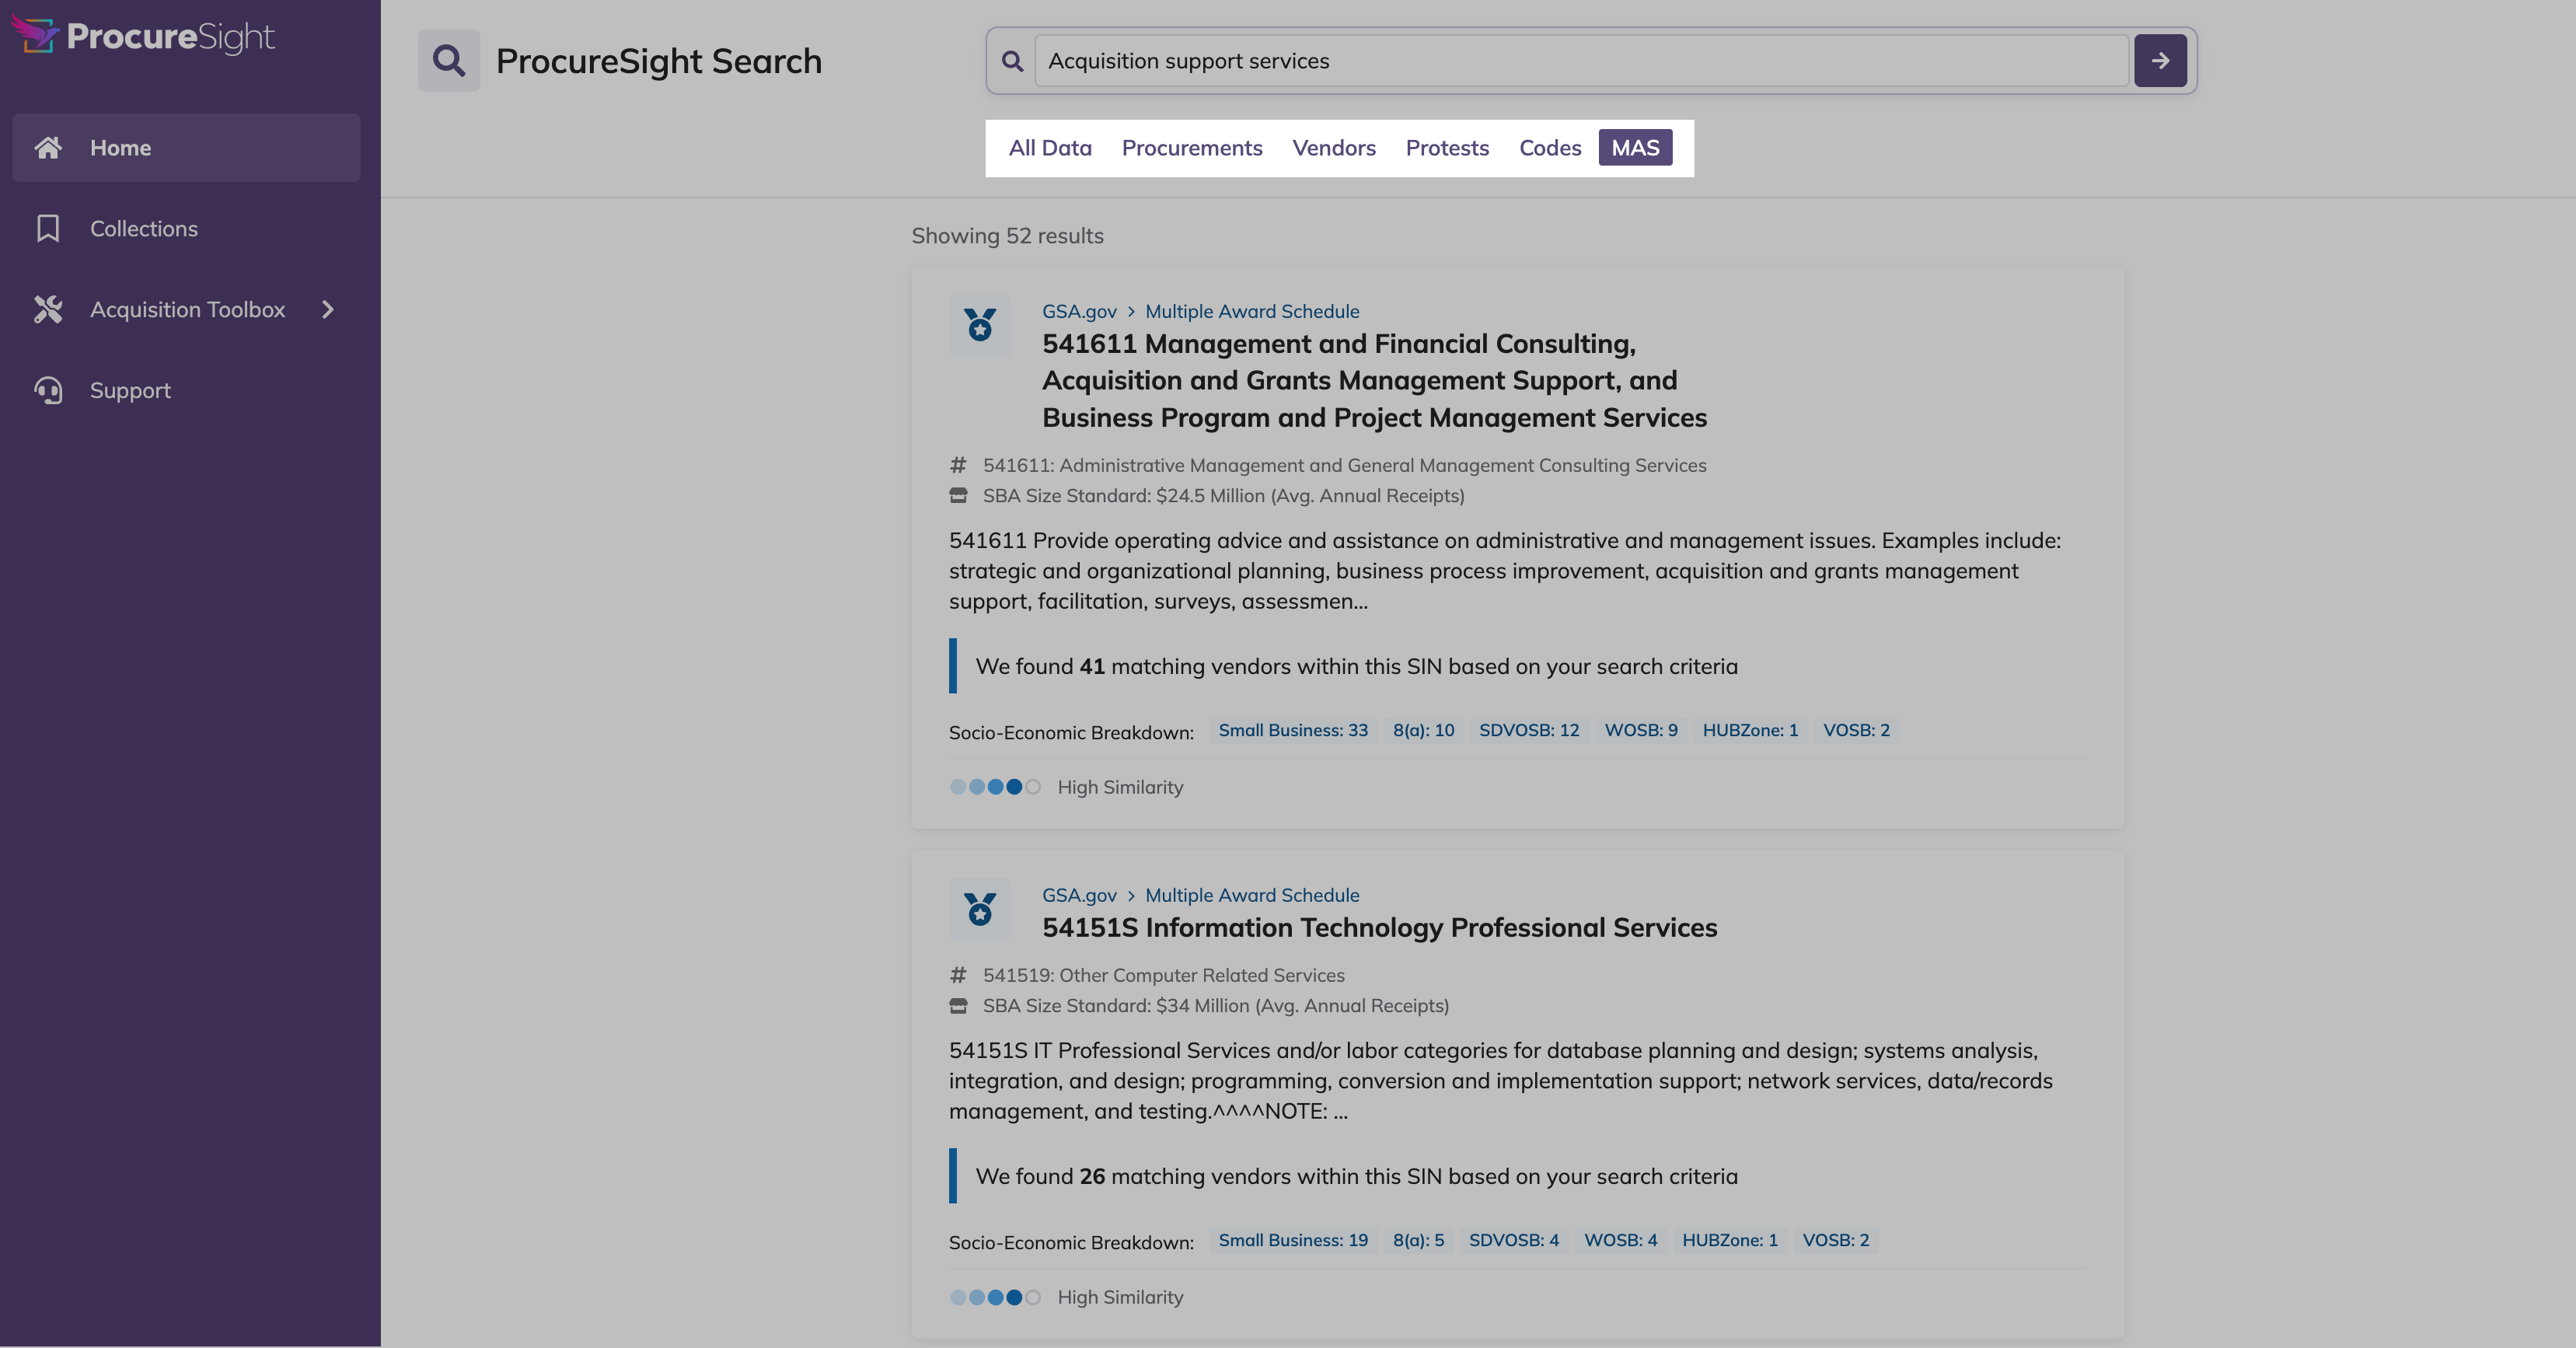Open GSA.gov link in the 54151S result

[1079, 896]
